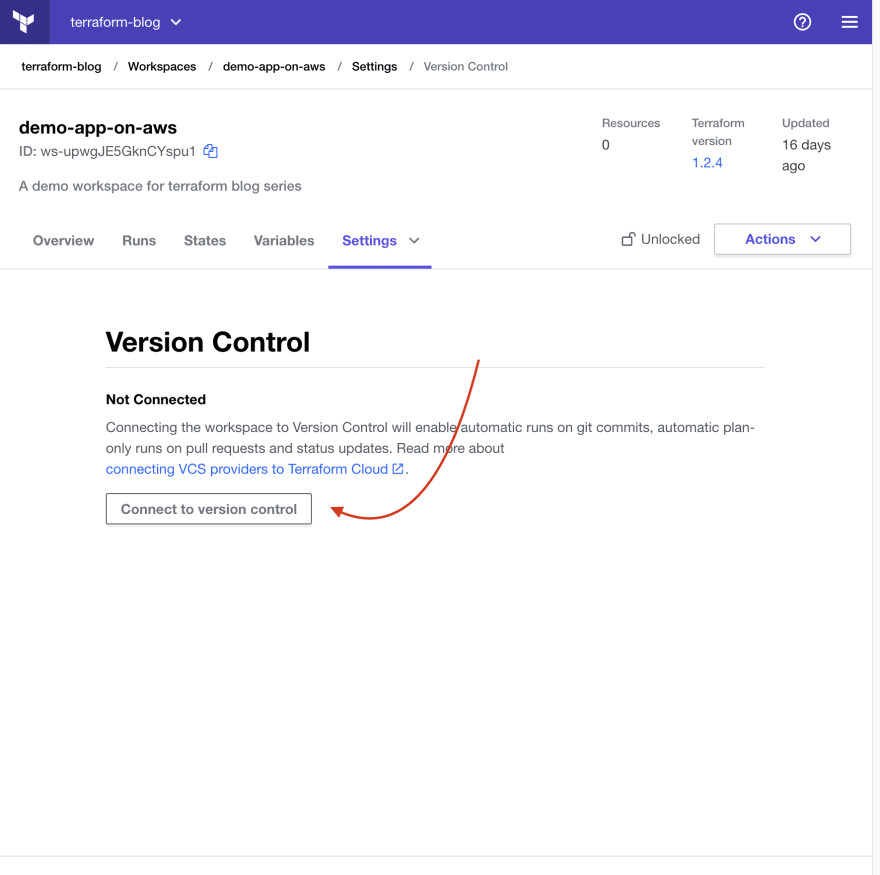Switch to the Variables tab
The width and height of the screenshot is (880, 875).
point(284,240)
